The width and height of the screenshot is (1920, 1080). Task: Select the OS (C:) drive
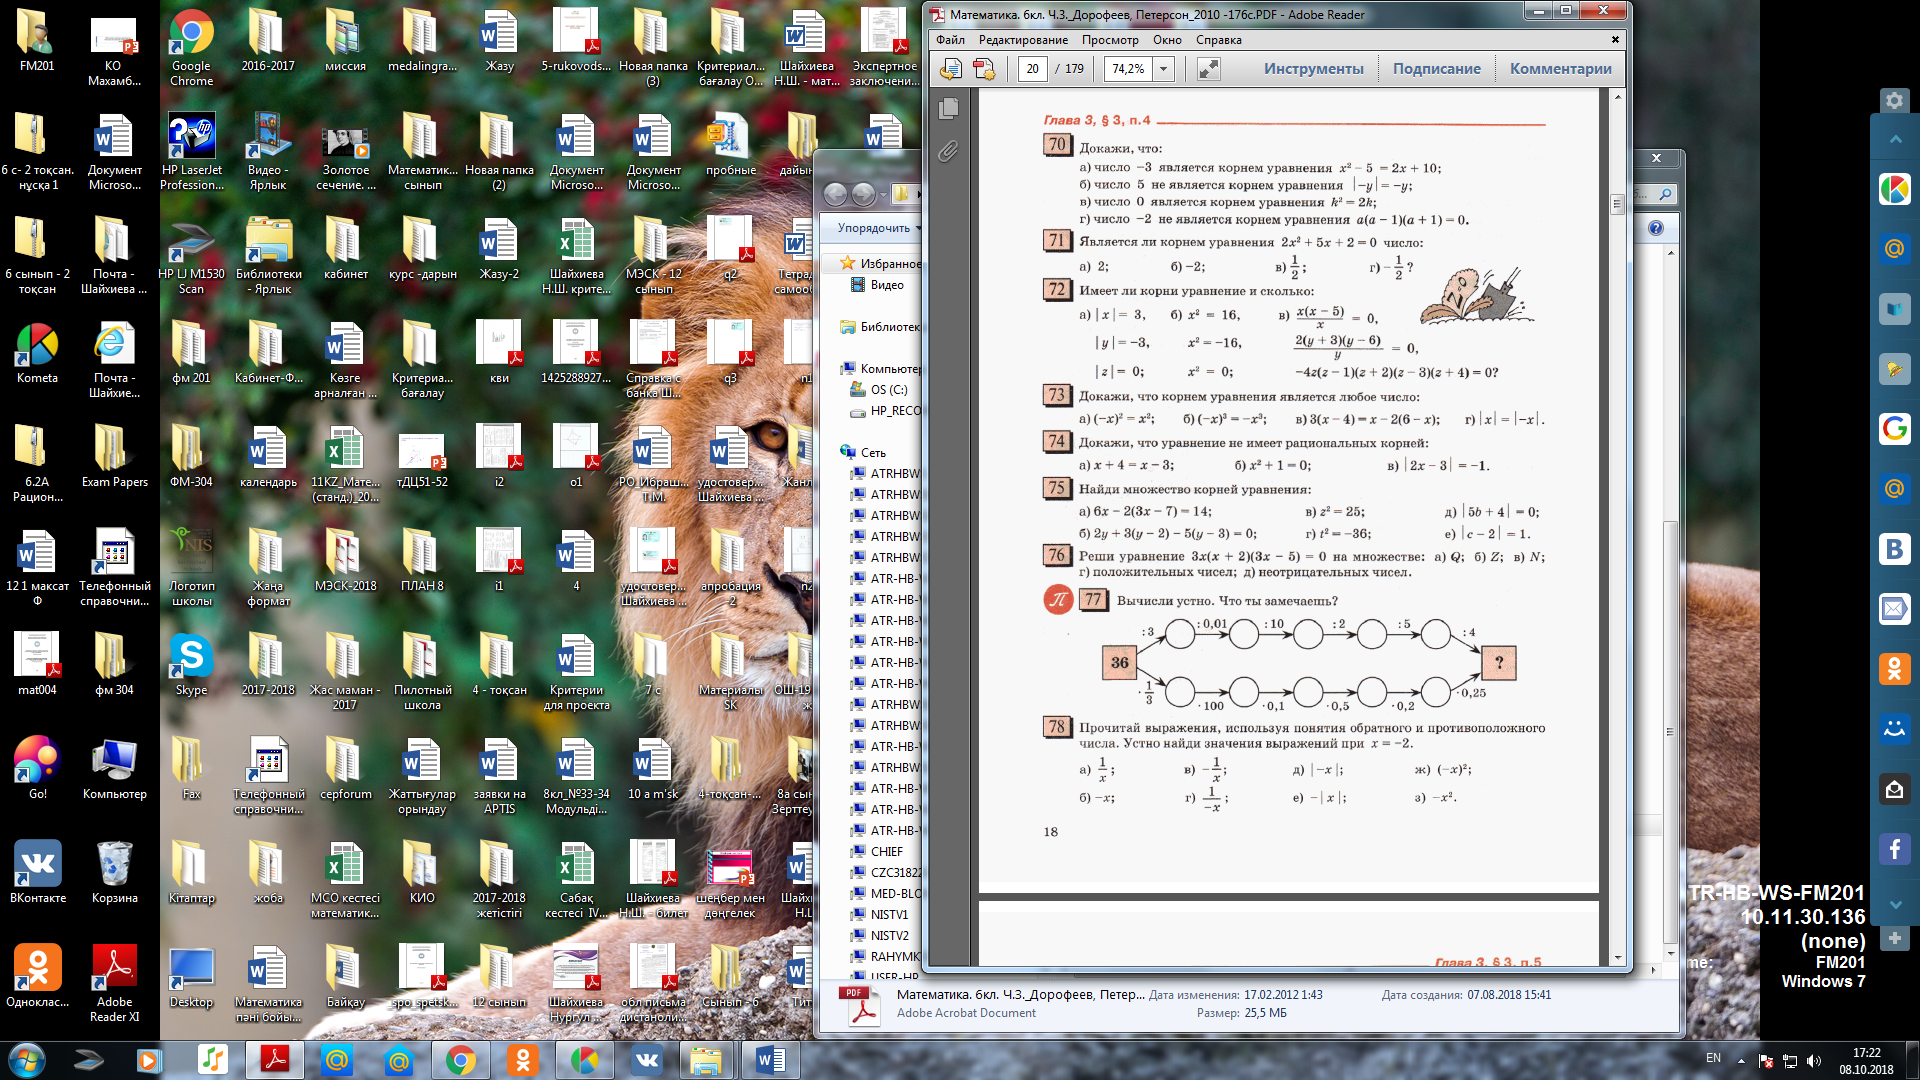[888, 390]
